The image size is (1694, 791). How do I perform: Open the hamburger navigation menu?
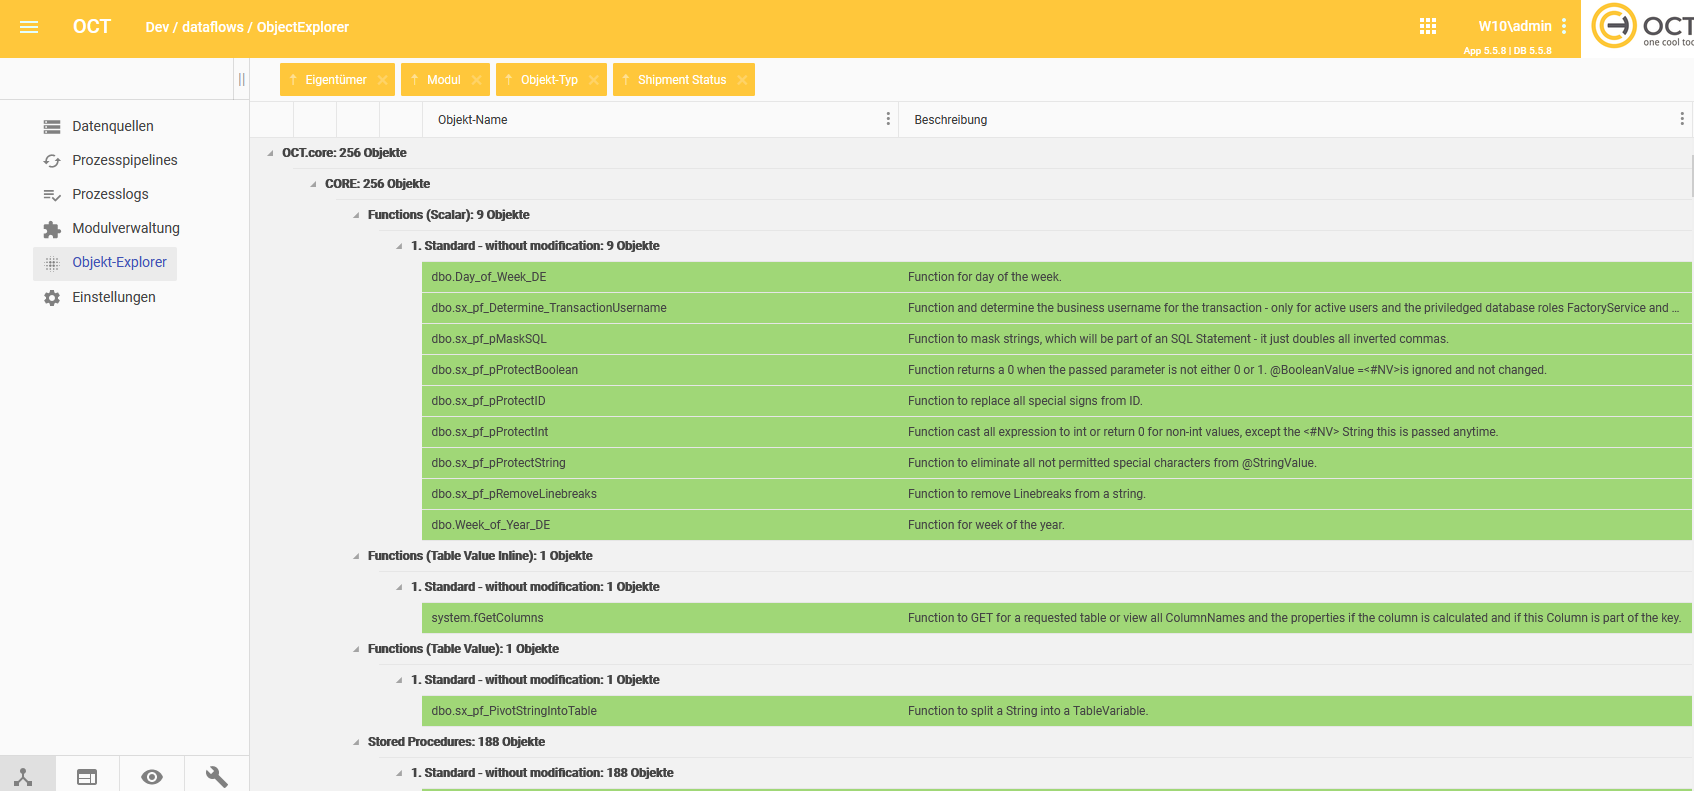tap(29, 27)
